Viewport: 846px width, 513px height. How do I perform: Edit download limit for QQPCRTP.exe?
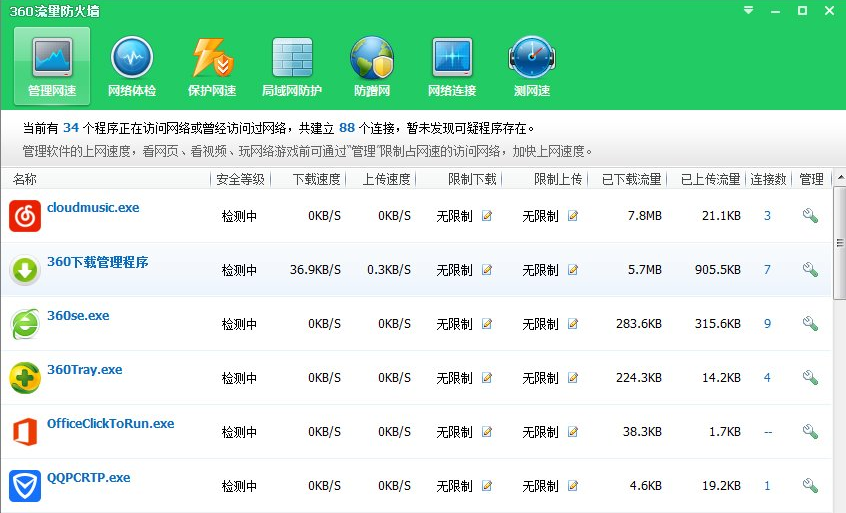tap(487, 485)
